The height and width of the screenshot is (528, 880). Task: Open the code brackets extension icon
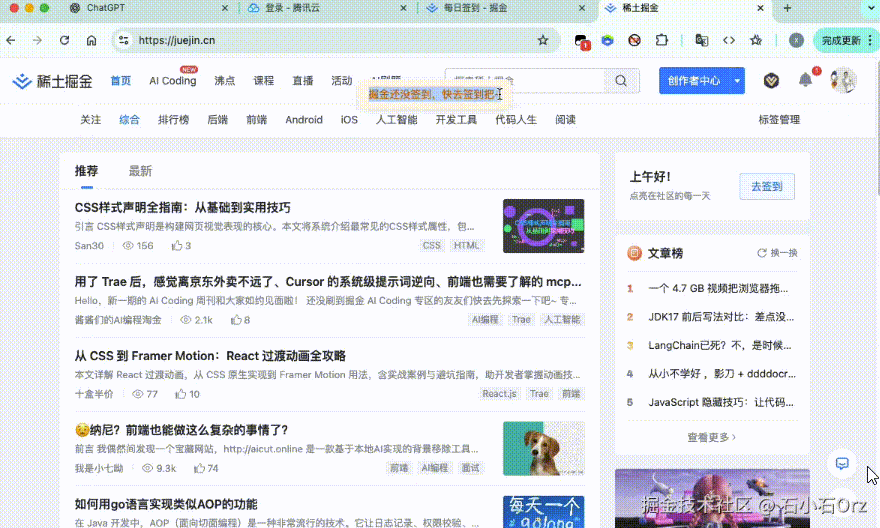click(x=729, y=40)
